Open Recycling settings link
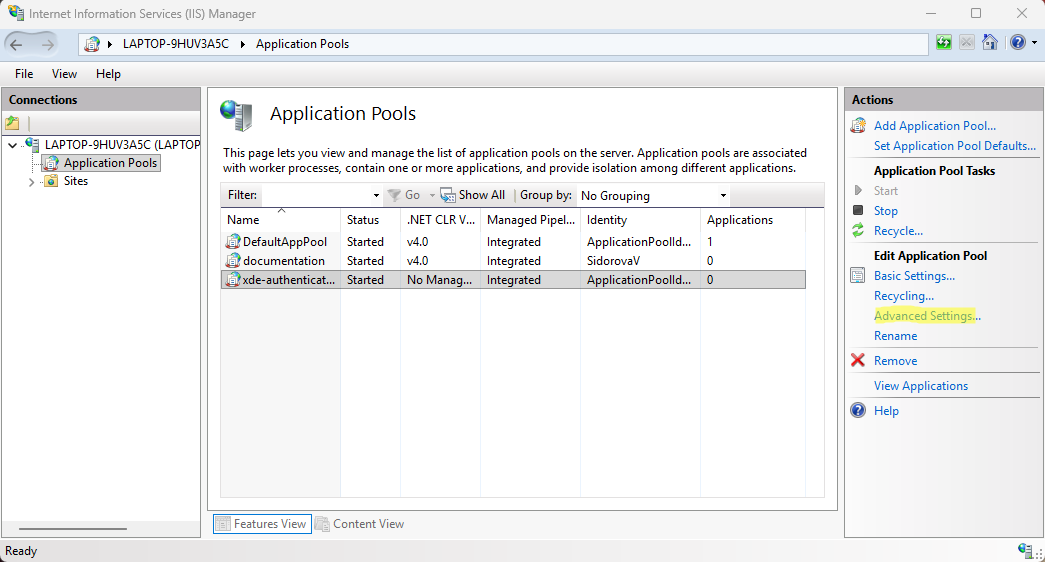The height and width of the screenshot is (562, 1045). pyautogui.click(x=903, y=296)
